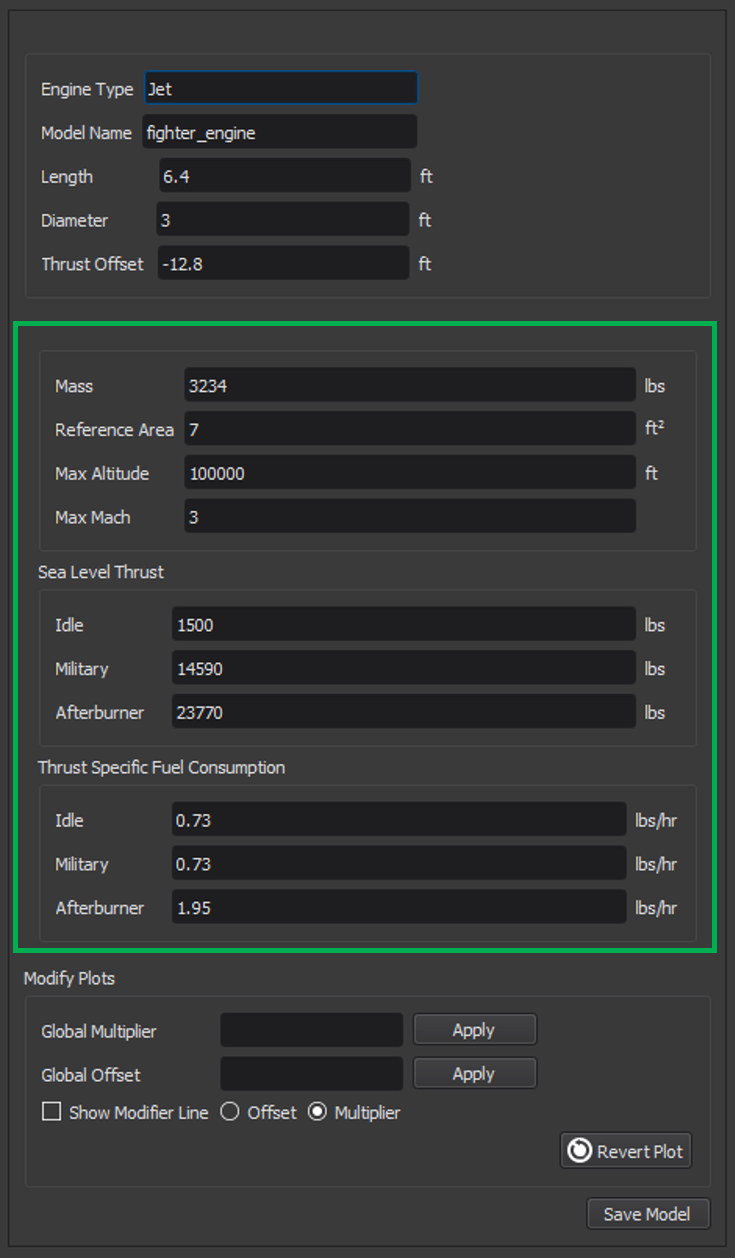
Task: Click the Reference Area input
Action: (x=410, y=429)
